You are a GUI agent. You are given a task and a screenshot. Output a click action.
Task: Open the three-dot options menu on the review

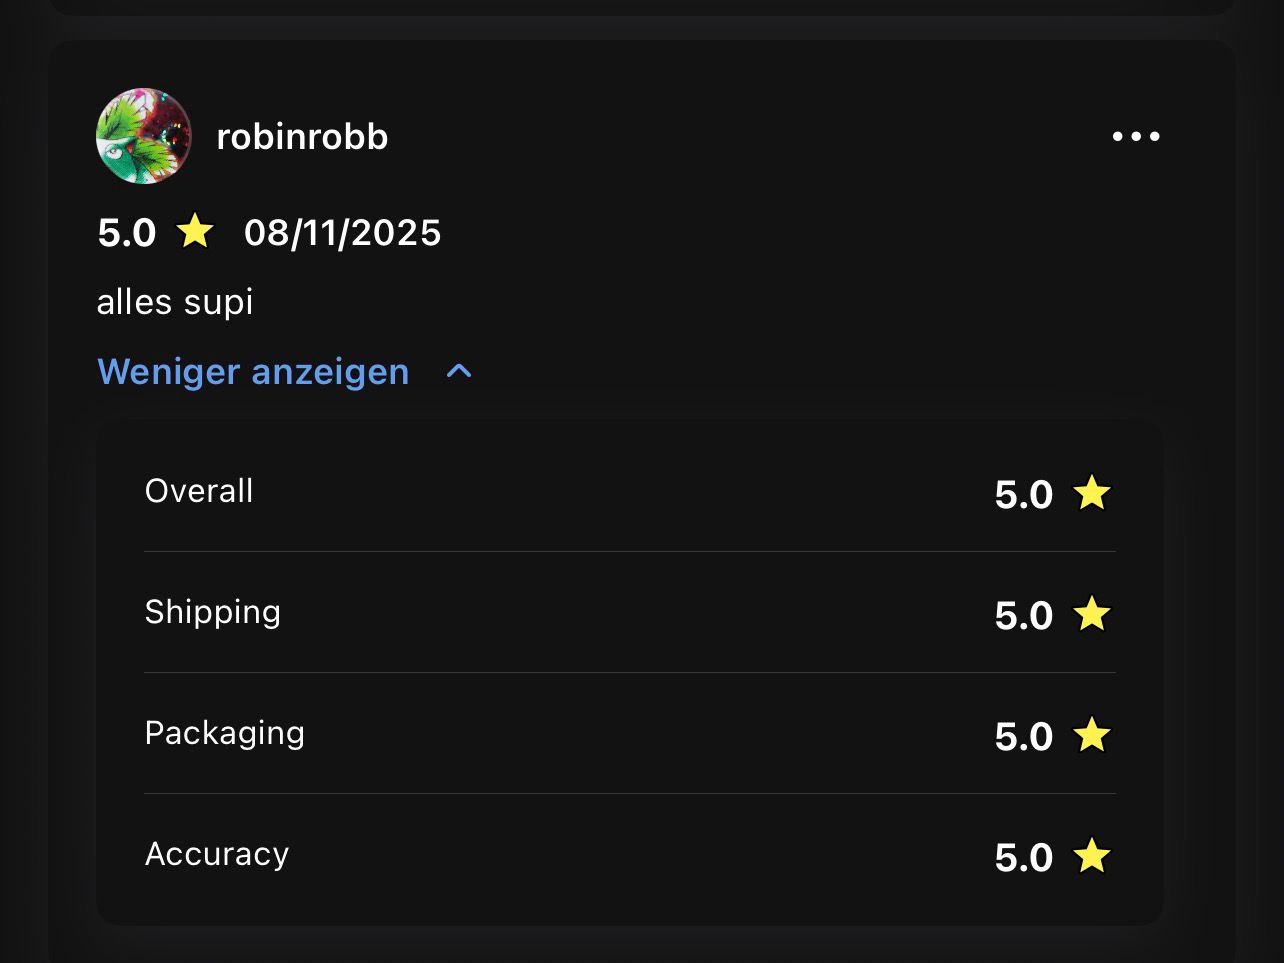(1136, 136)
